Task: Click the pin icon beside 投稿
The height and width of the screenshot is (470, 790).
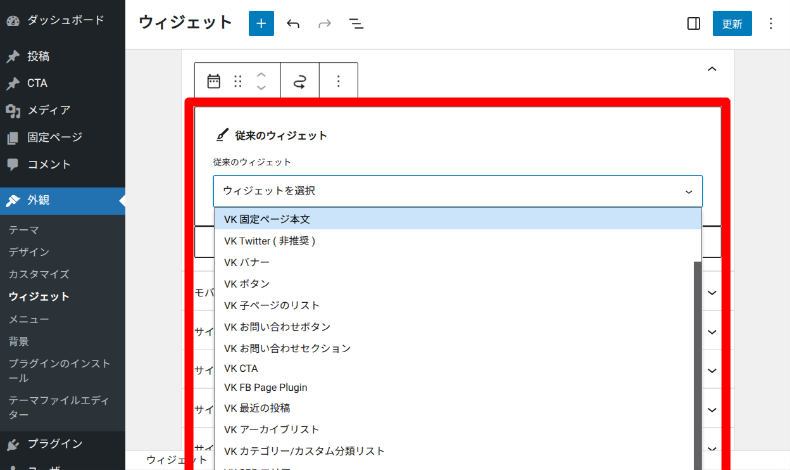Action: click(x=13, y=56)
